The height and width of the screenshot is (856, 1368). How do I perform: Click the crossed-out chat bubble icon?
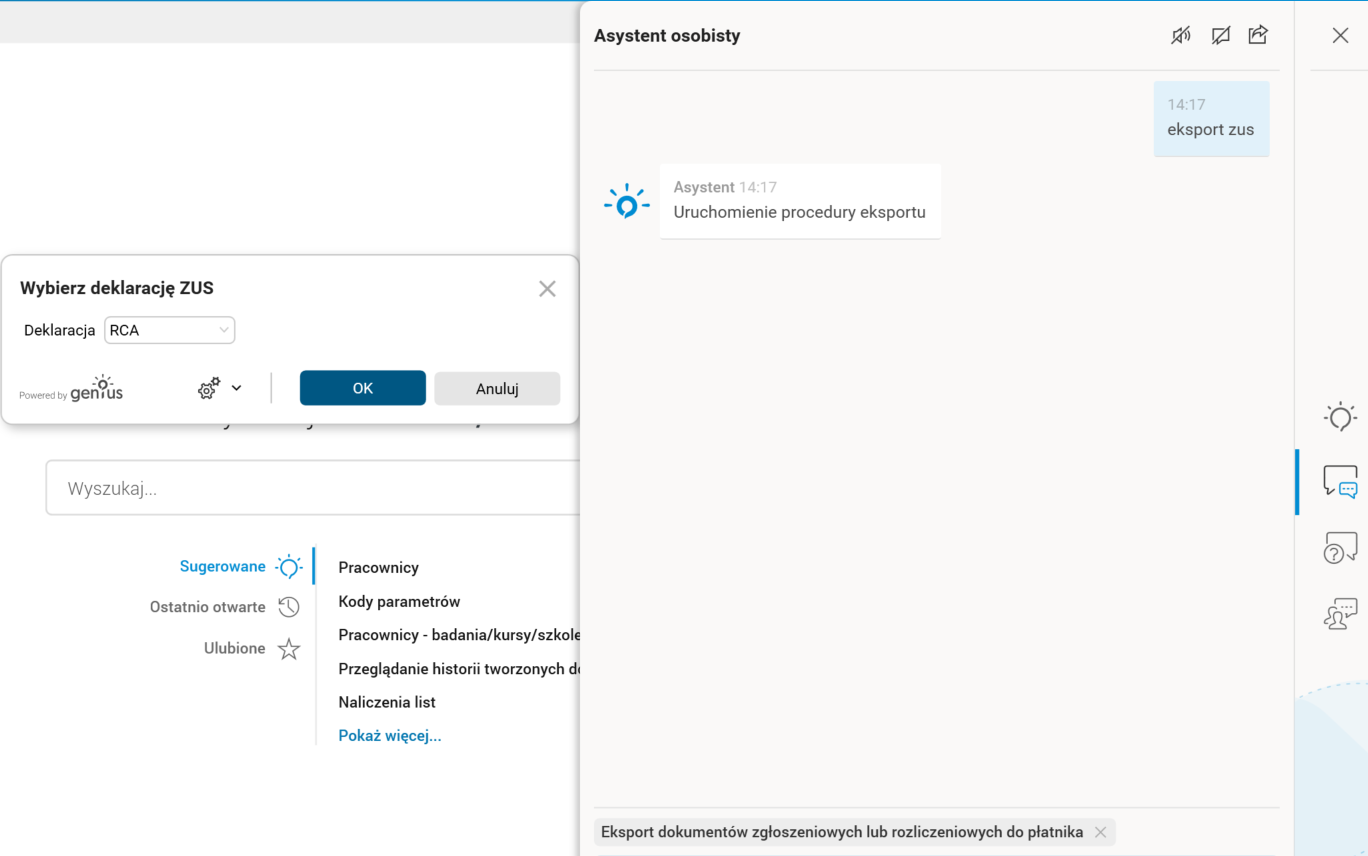coord(1220,36)
